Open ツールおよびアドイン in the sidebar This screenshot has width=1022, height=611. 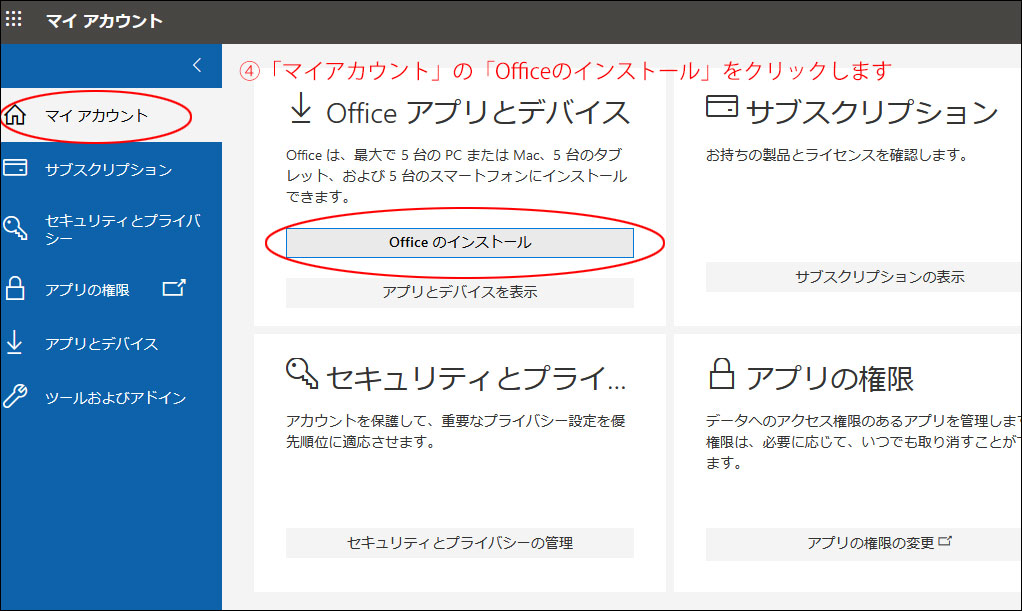[115, 398]
